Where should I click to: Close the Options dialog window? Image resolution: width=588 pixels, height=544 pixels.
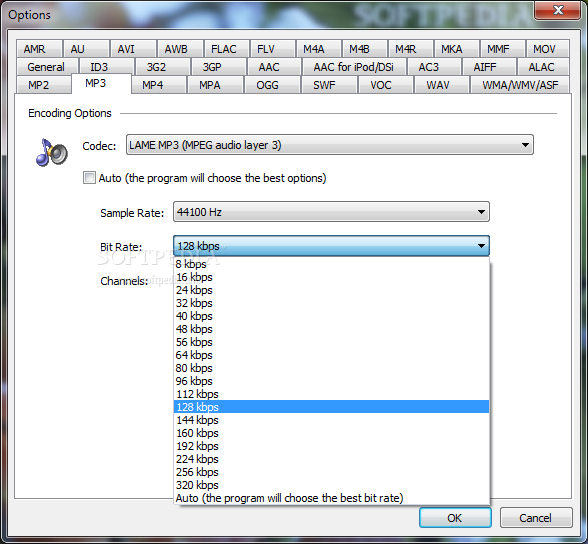click(558, 10)
